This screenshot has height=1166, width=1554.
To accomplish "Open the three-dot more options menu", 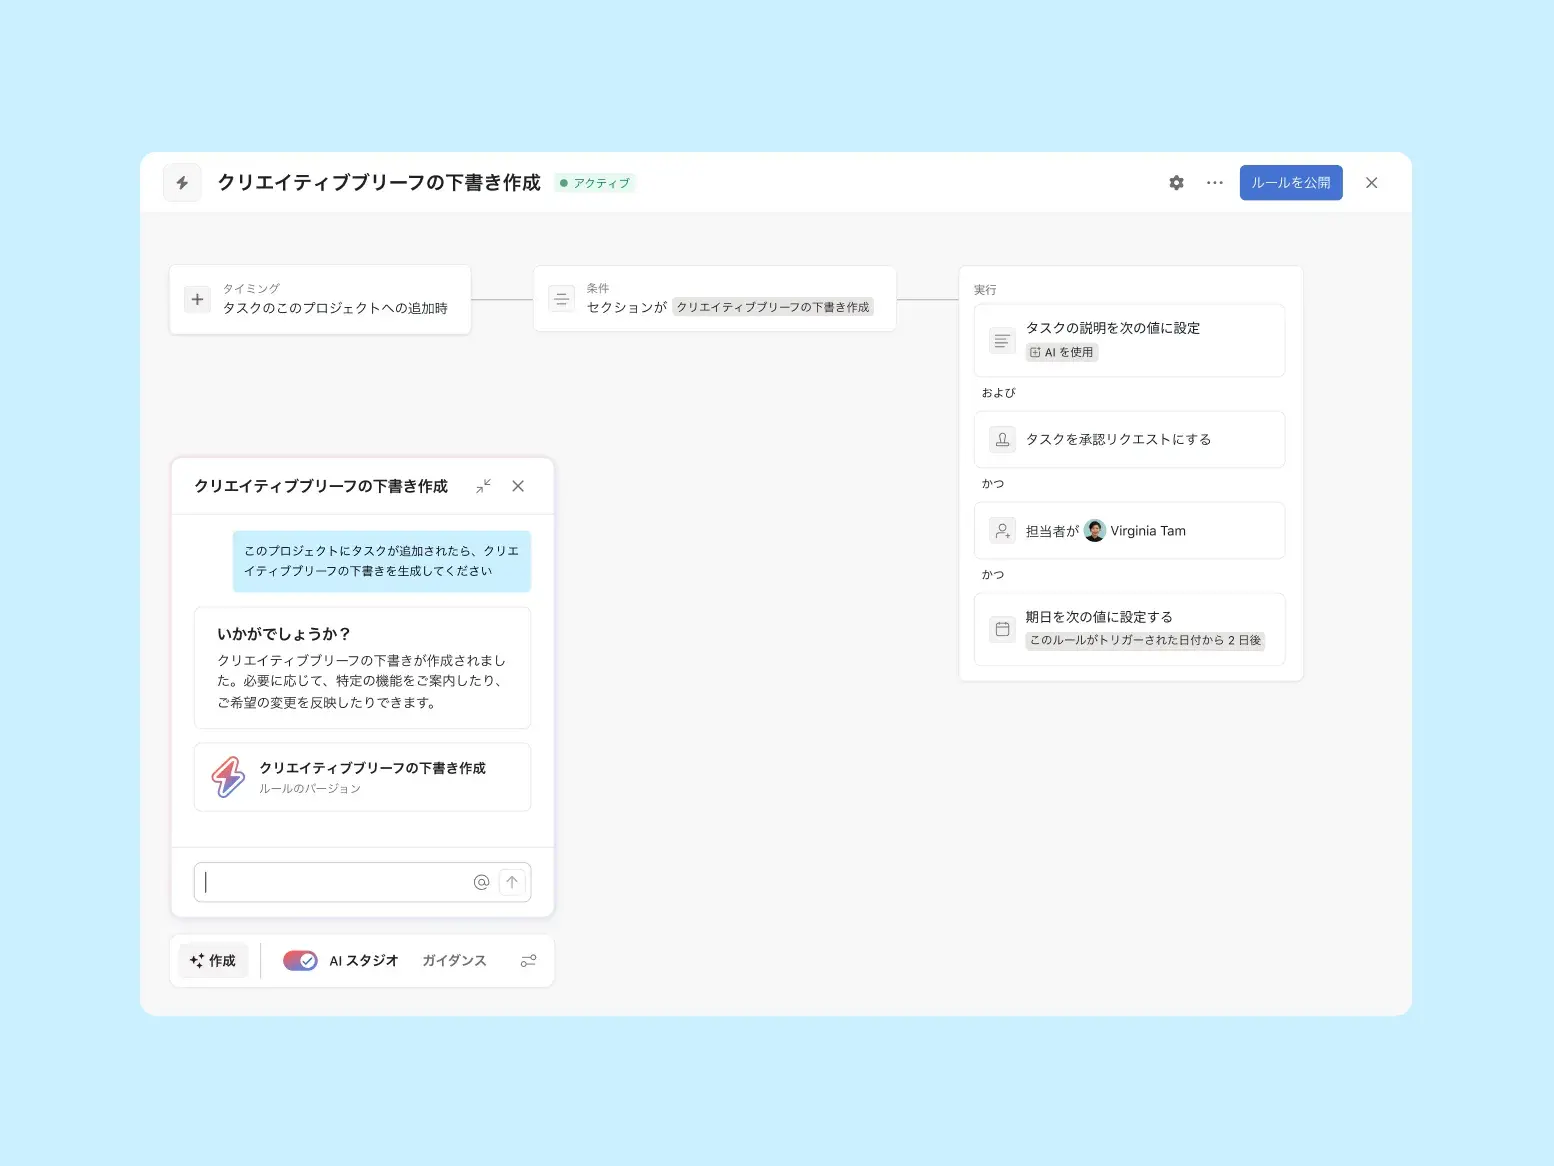I will 1215,183.
